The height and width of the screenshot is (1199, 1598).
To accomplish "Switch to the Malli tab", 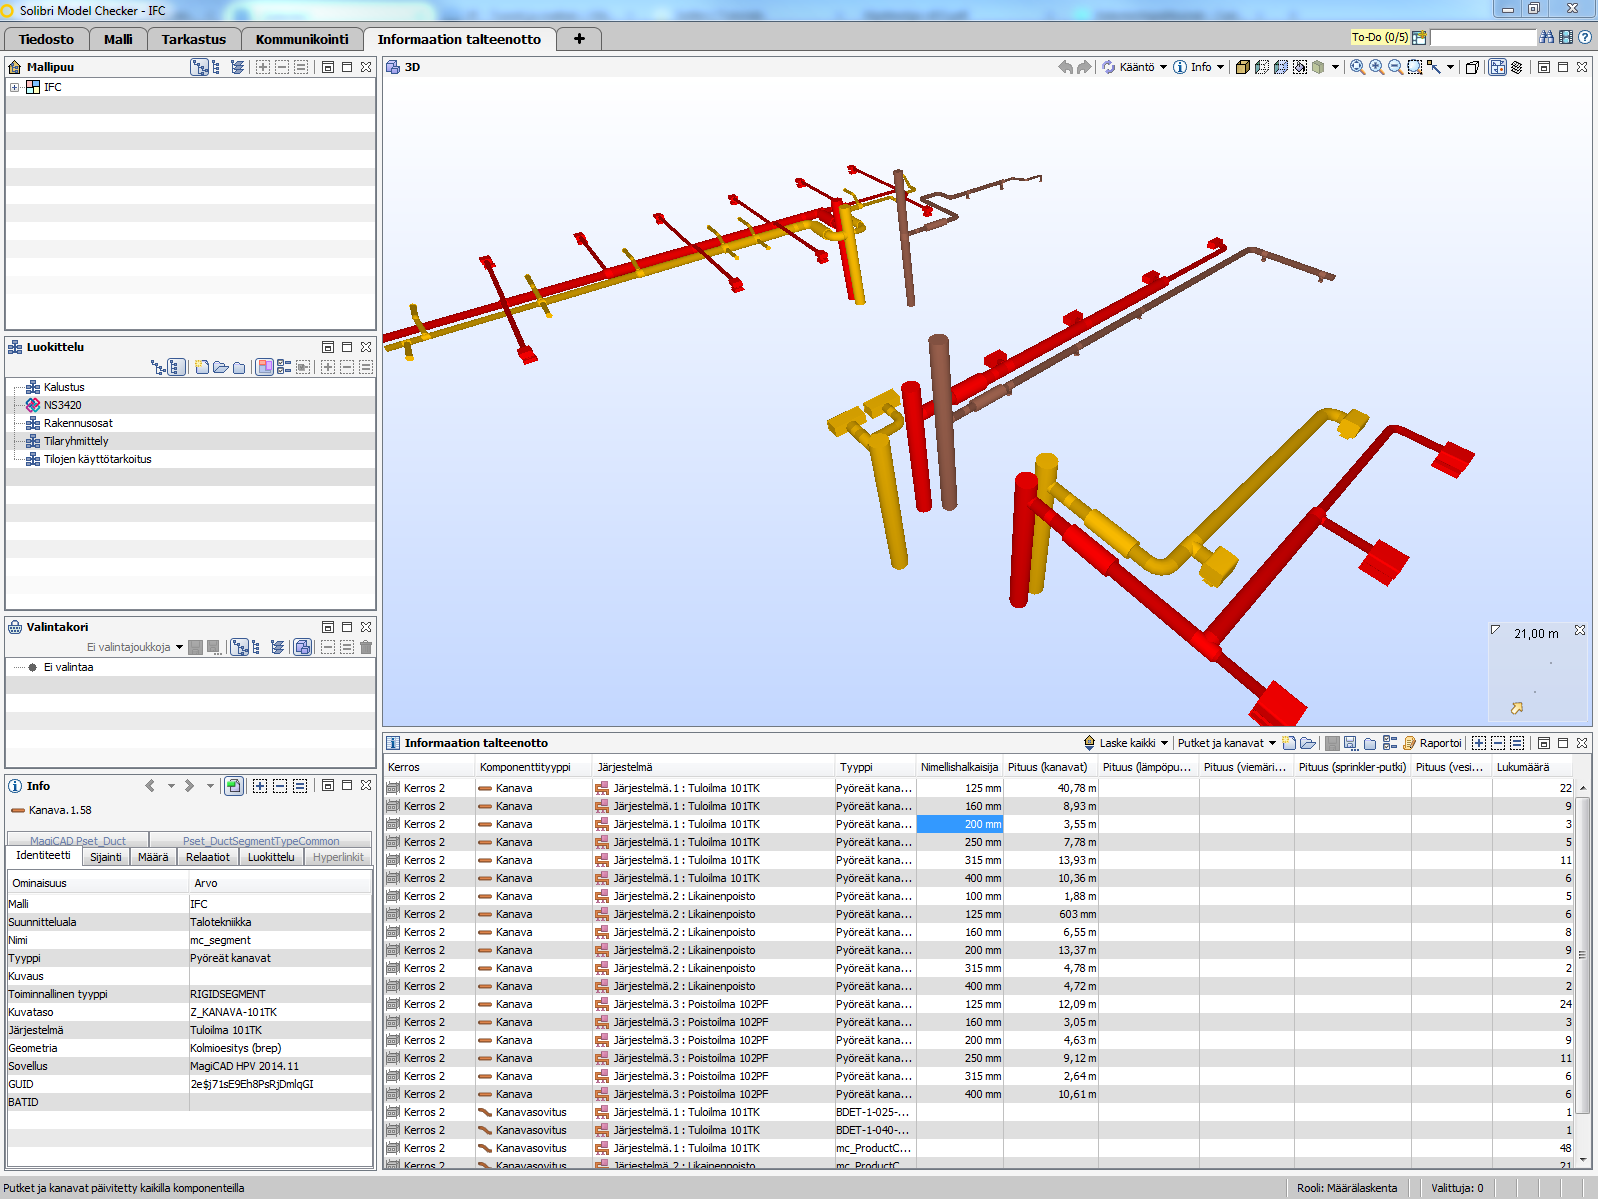I will [118, 39].
